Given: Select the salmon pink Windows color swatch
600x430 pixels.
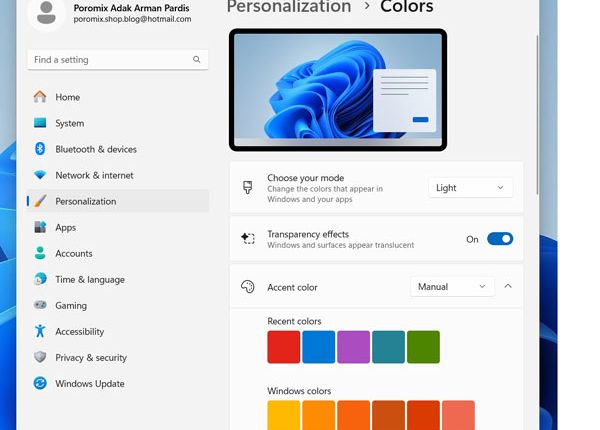Looking at the screenshot, I should point(458,415).
